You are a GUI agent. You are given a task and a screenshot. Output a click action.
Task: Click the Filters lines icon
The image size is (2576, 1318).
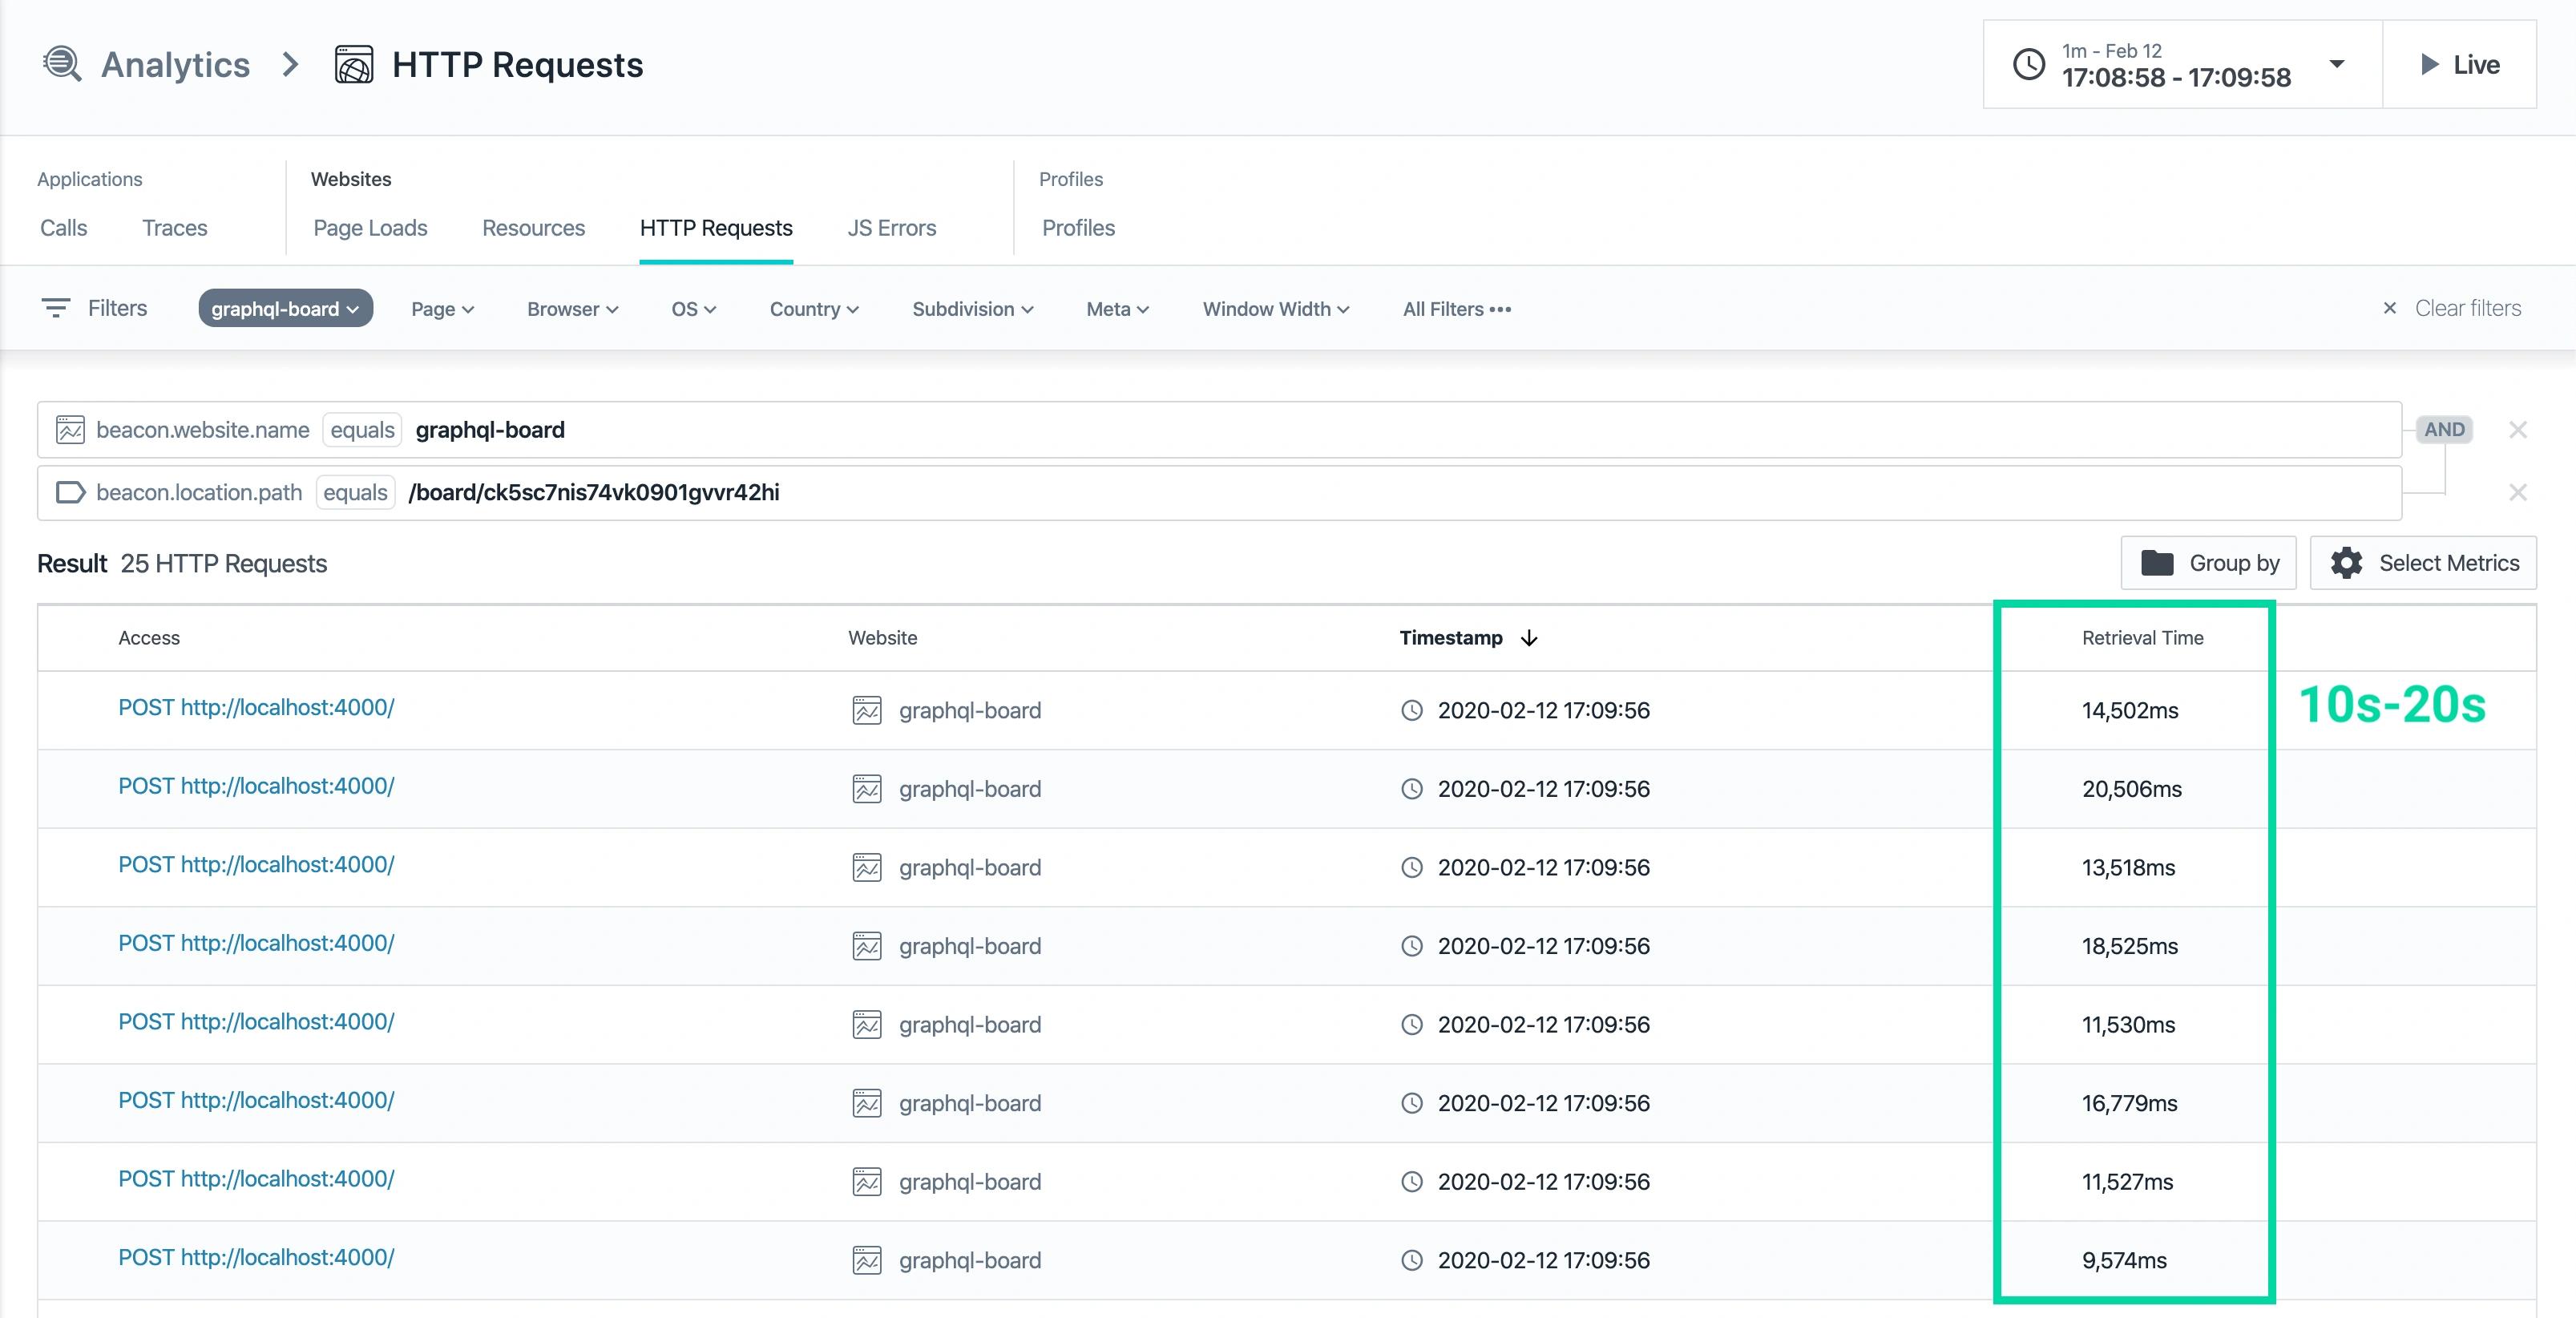tap(56, 308)
